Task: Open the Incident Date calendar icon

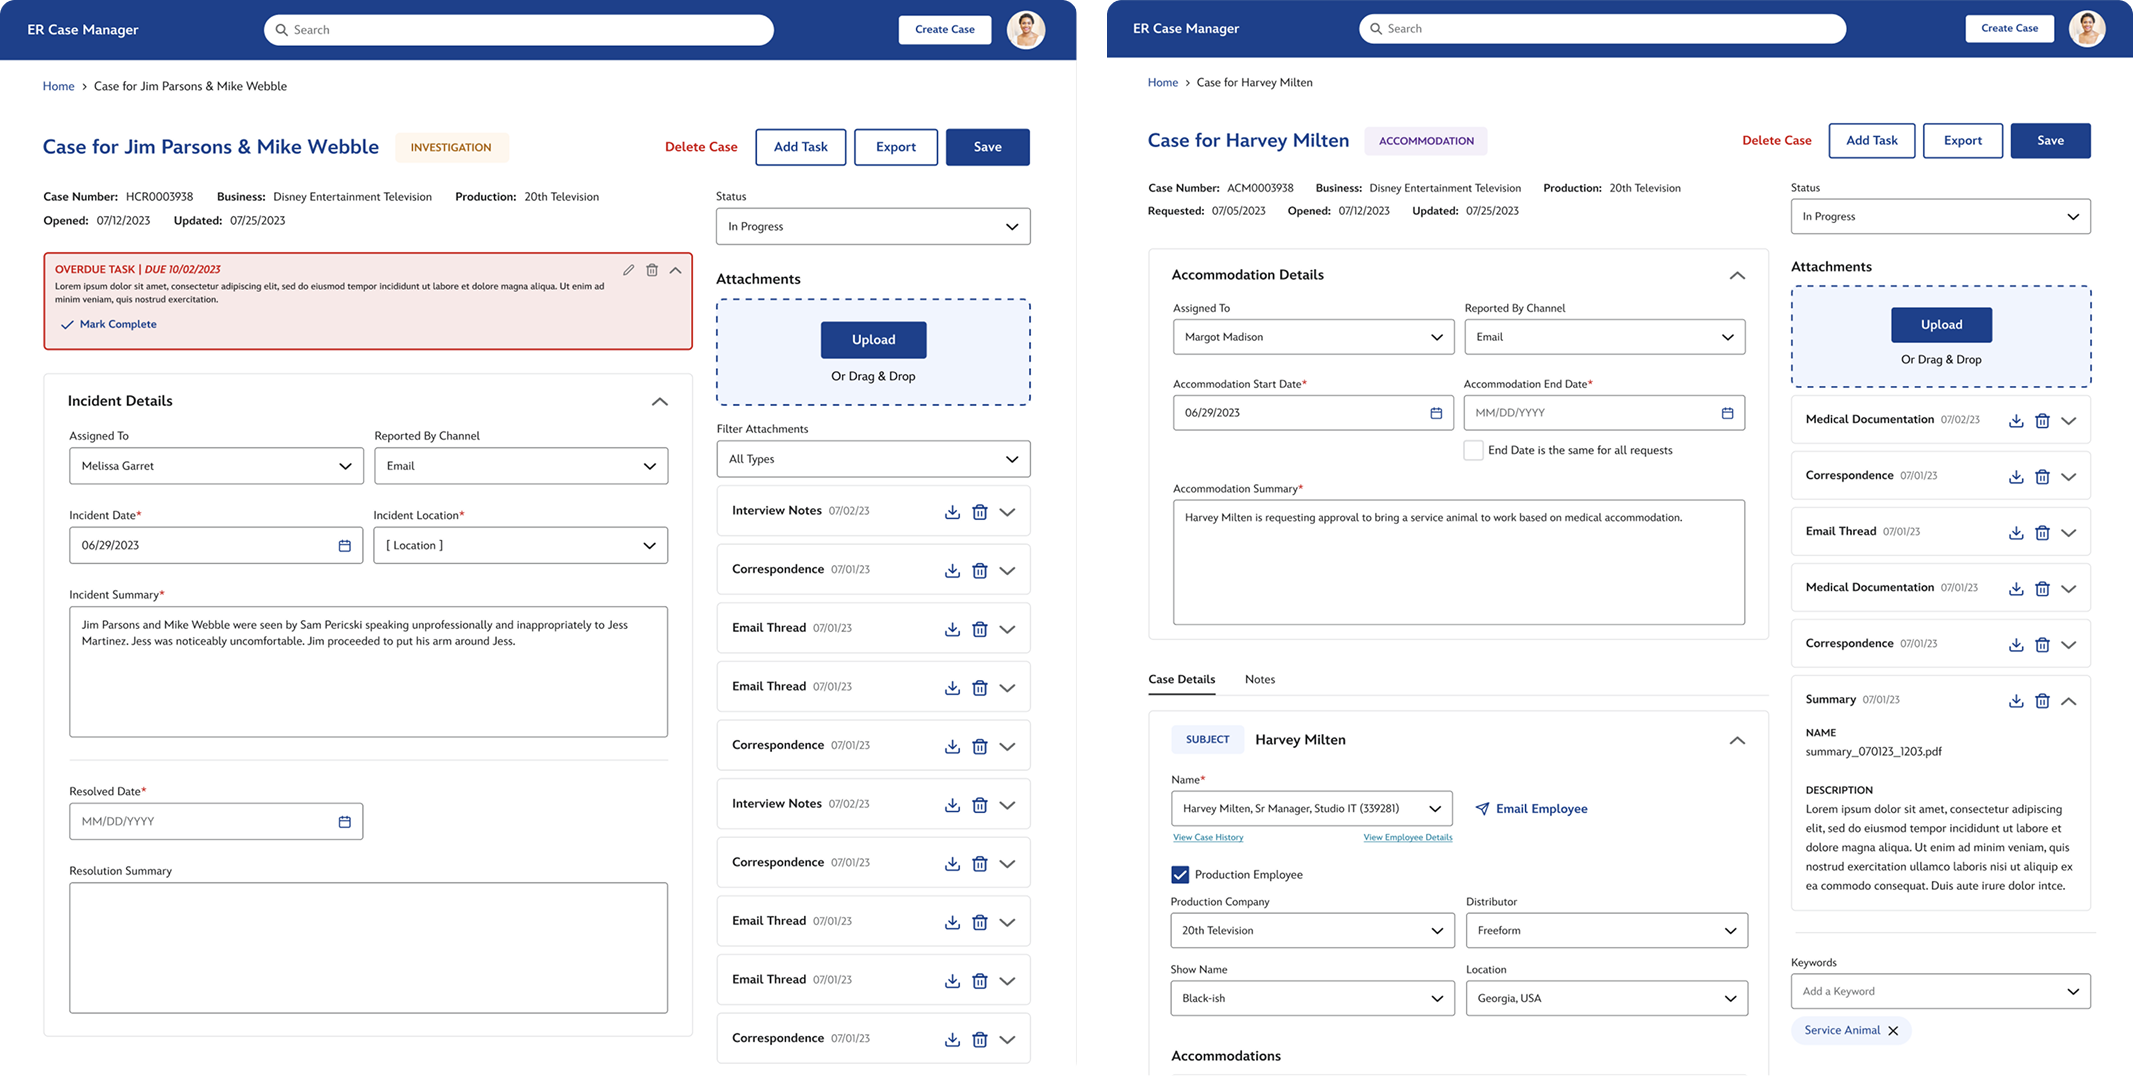Action: click(344, 546)
